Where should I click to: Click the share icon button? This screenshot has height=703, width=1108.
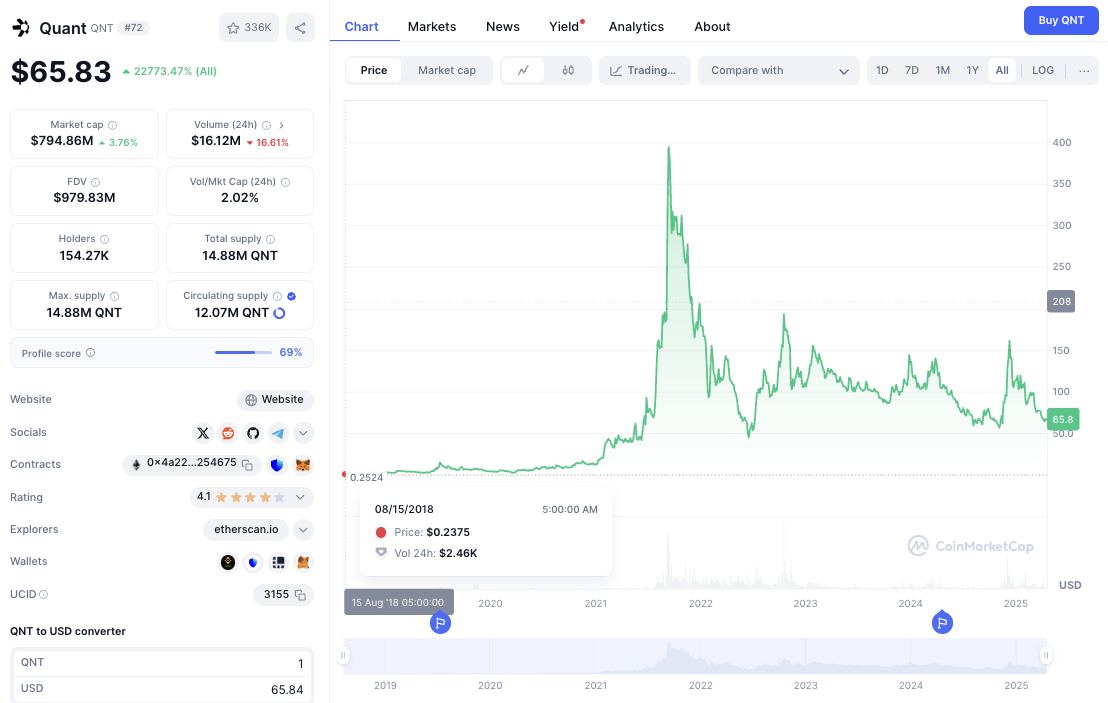300,28
